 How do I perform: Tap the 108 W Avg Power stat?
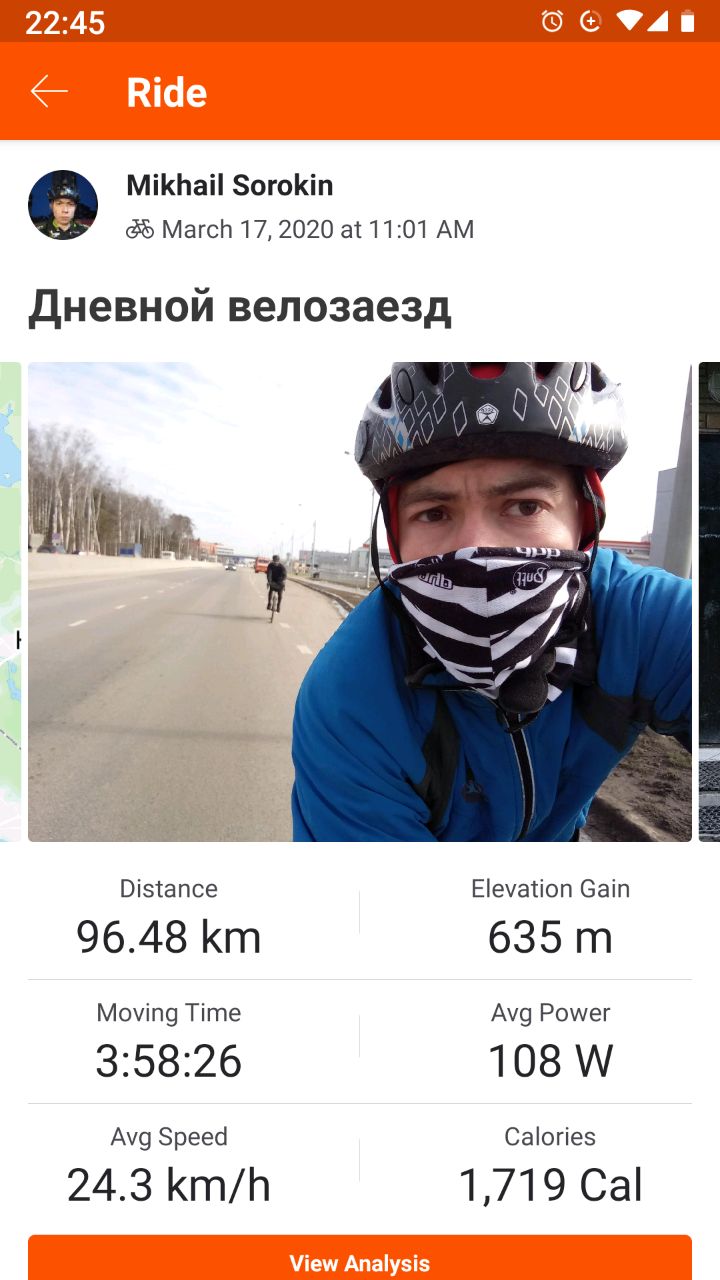click(x=550, y=1042)
